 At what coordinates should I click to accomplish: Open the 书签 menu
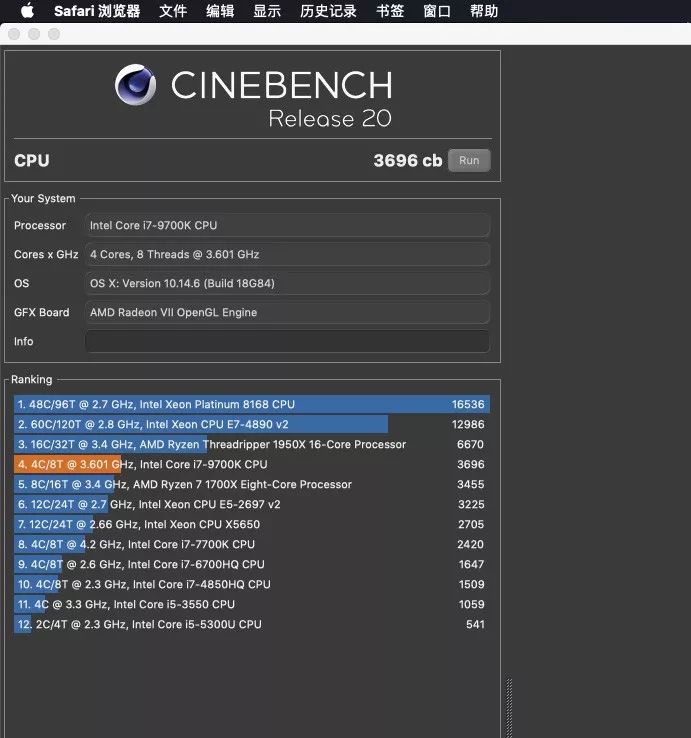pyautogui.click(x=390, y=11)
